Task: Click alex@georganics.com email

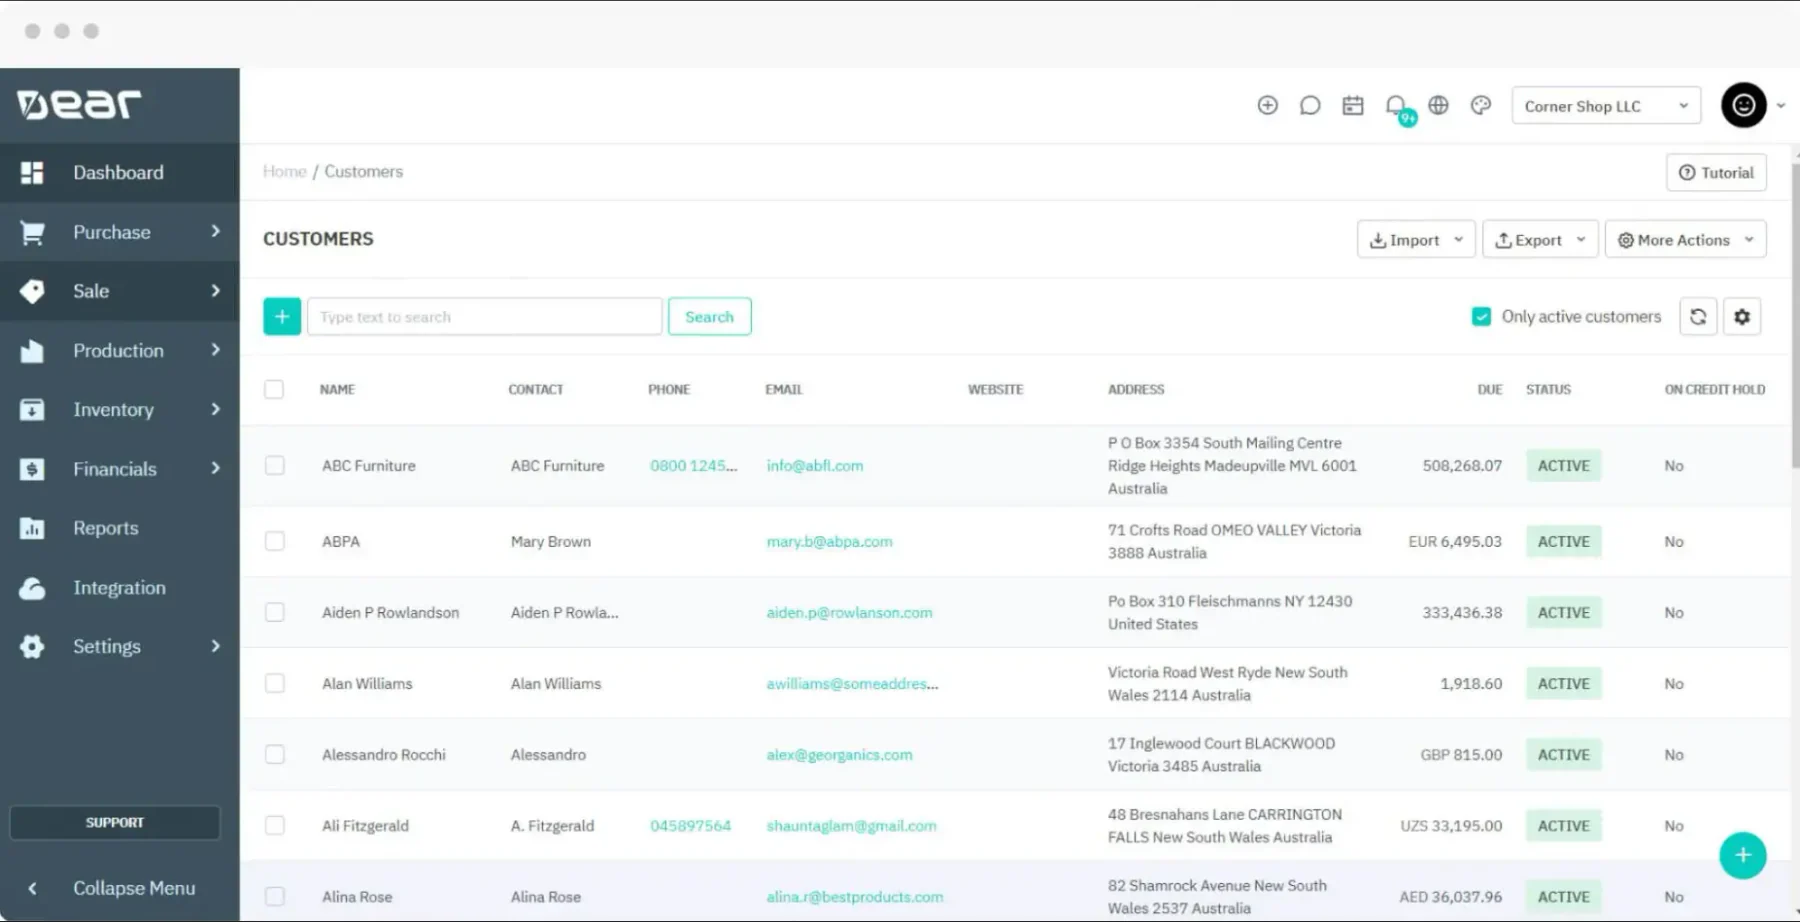Action: point(839,755)
